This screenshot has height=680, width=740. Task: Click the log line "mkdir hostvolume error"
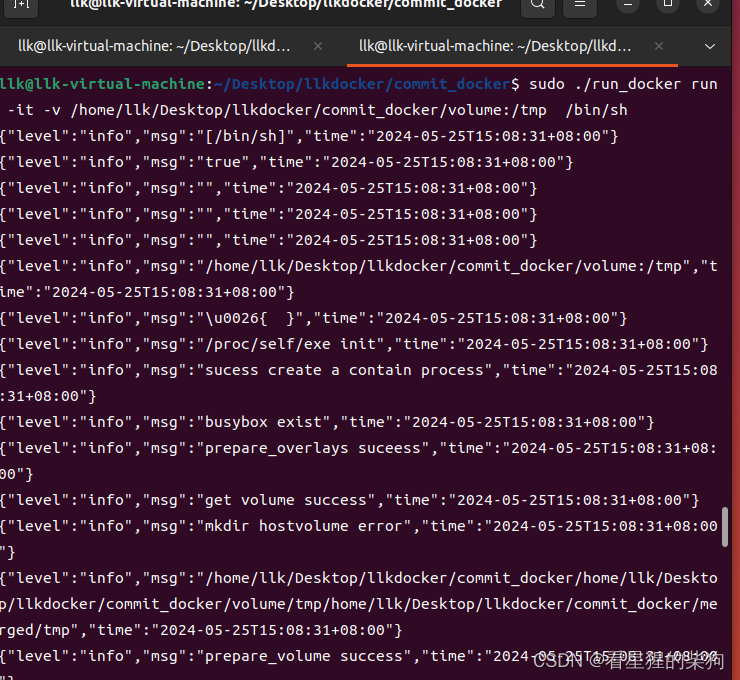359,538
